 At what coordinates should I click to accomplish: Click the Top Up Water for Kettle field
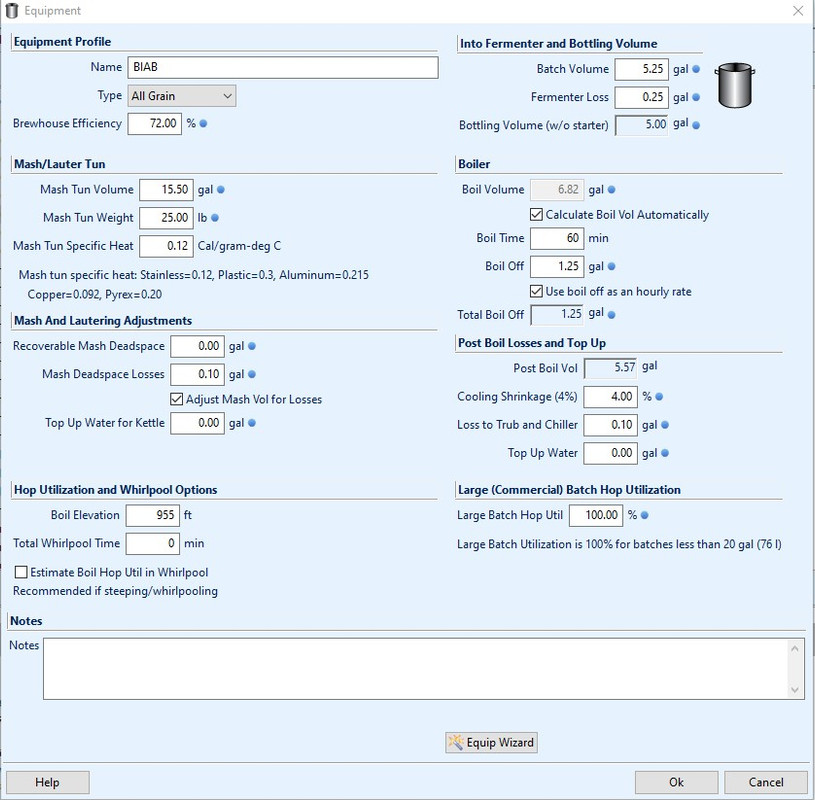(198, 423)
